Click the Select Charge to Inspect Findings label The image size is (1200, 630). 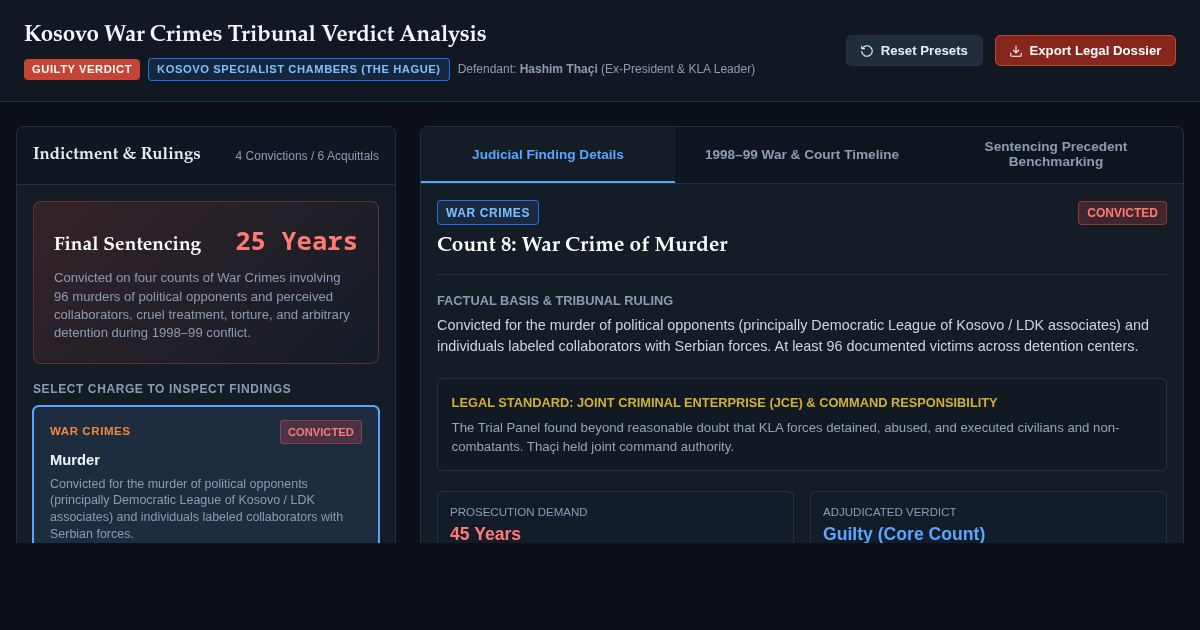(162, 389)
